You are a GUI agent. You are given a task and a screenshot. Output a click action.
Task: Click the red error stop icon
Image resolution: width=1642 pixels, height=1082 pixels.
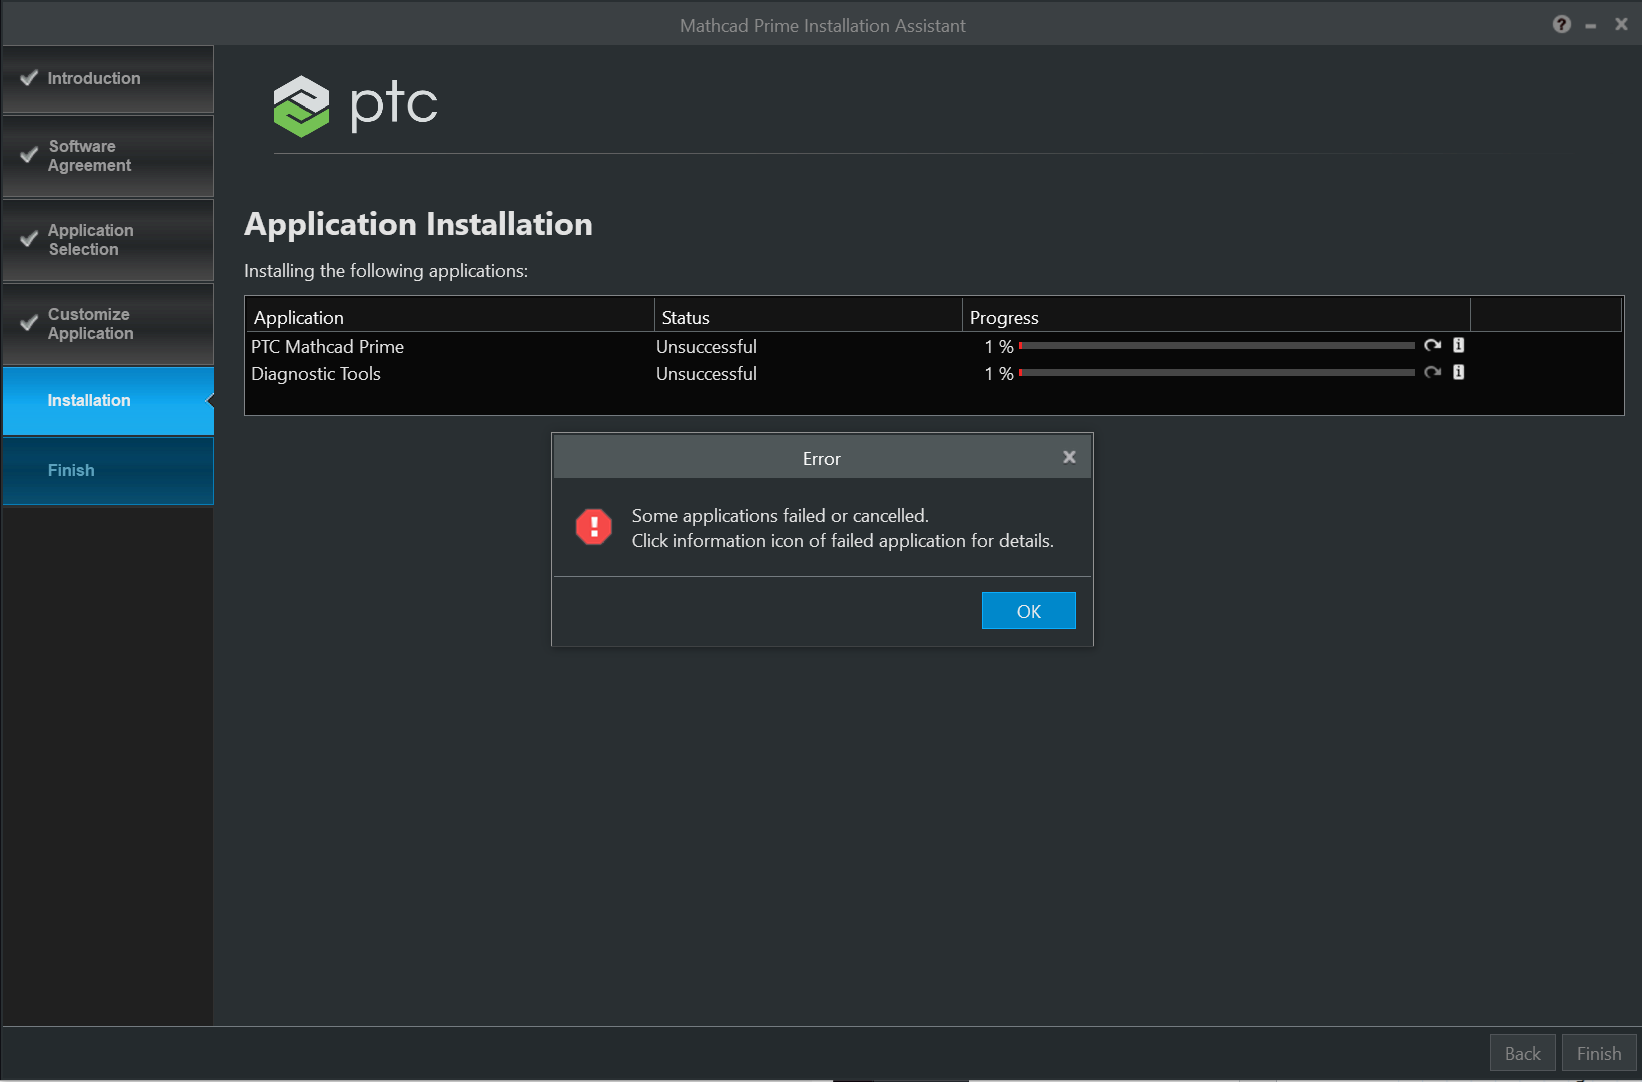click(593, 527)
